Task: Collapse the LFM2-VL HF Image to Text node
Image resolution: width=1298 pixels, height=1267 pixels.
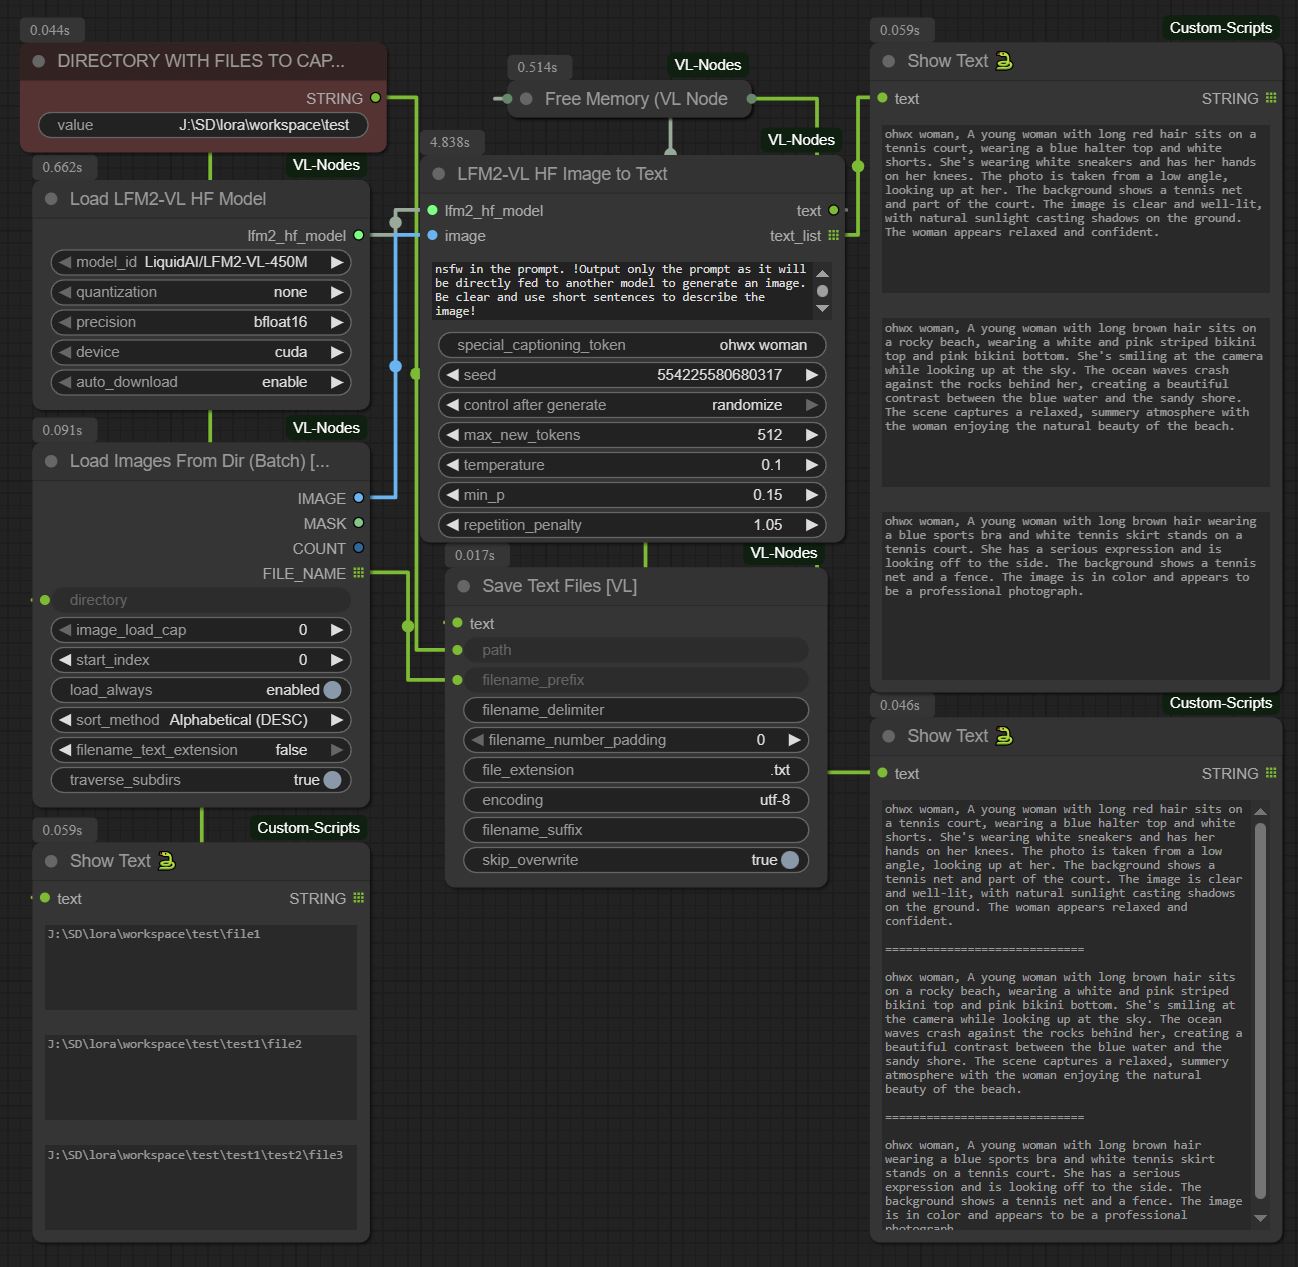Action: 438,174
